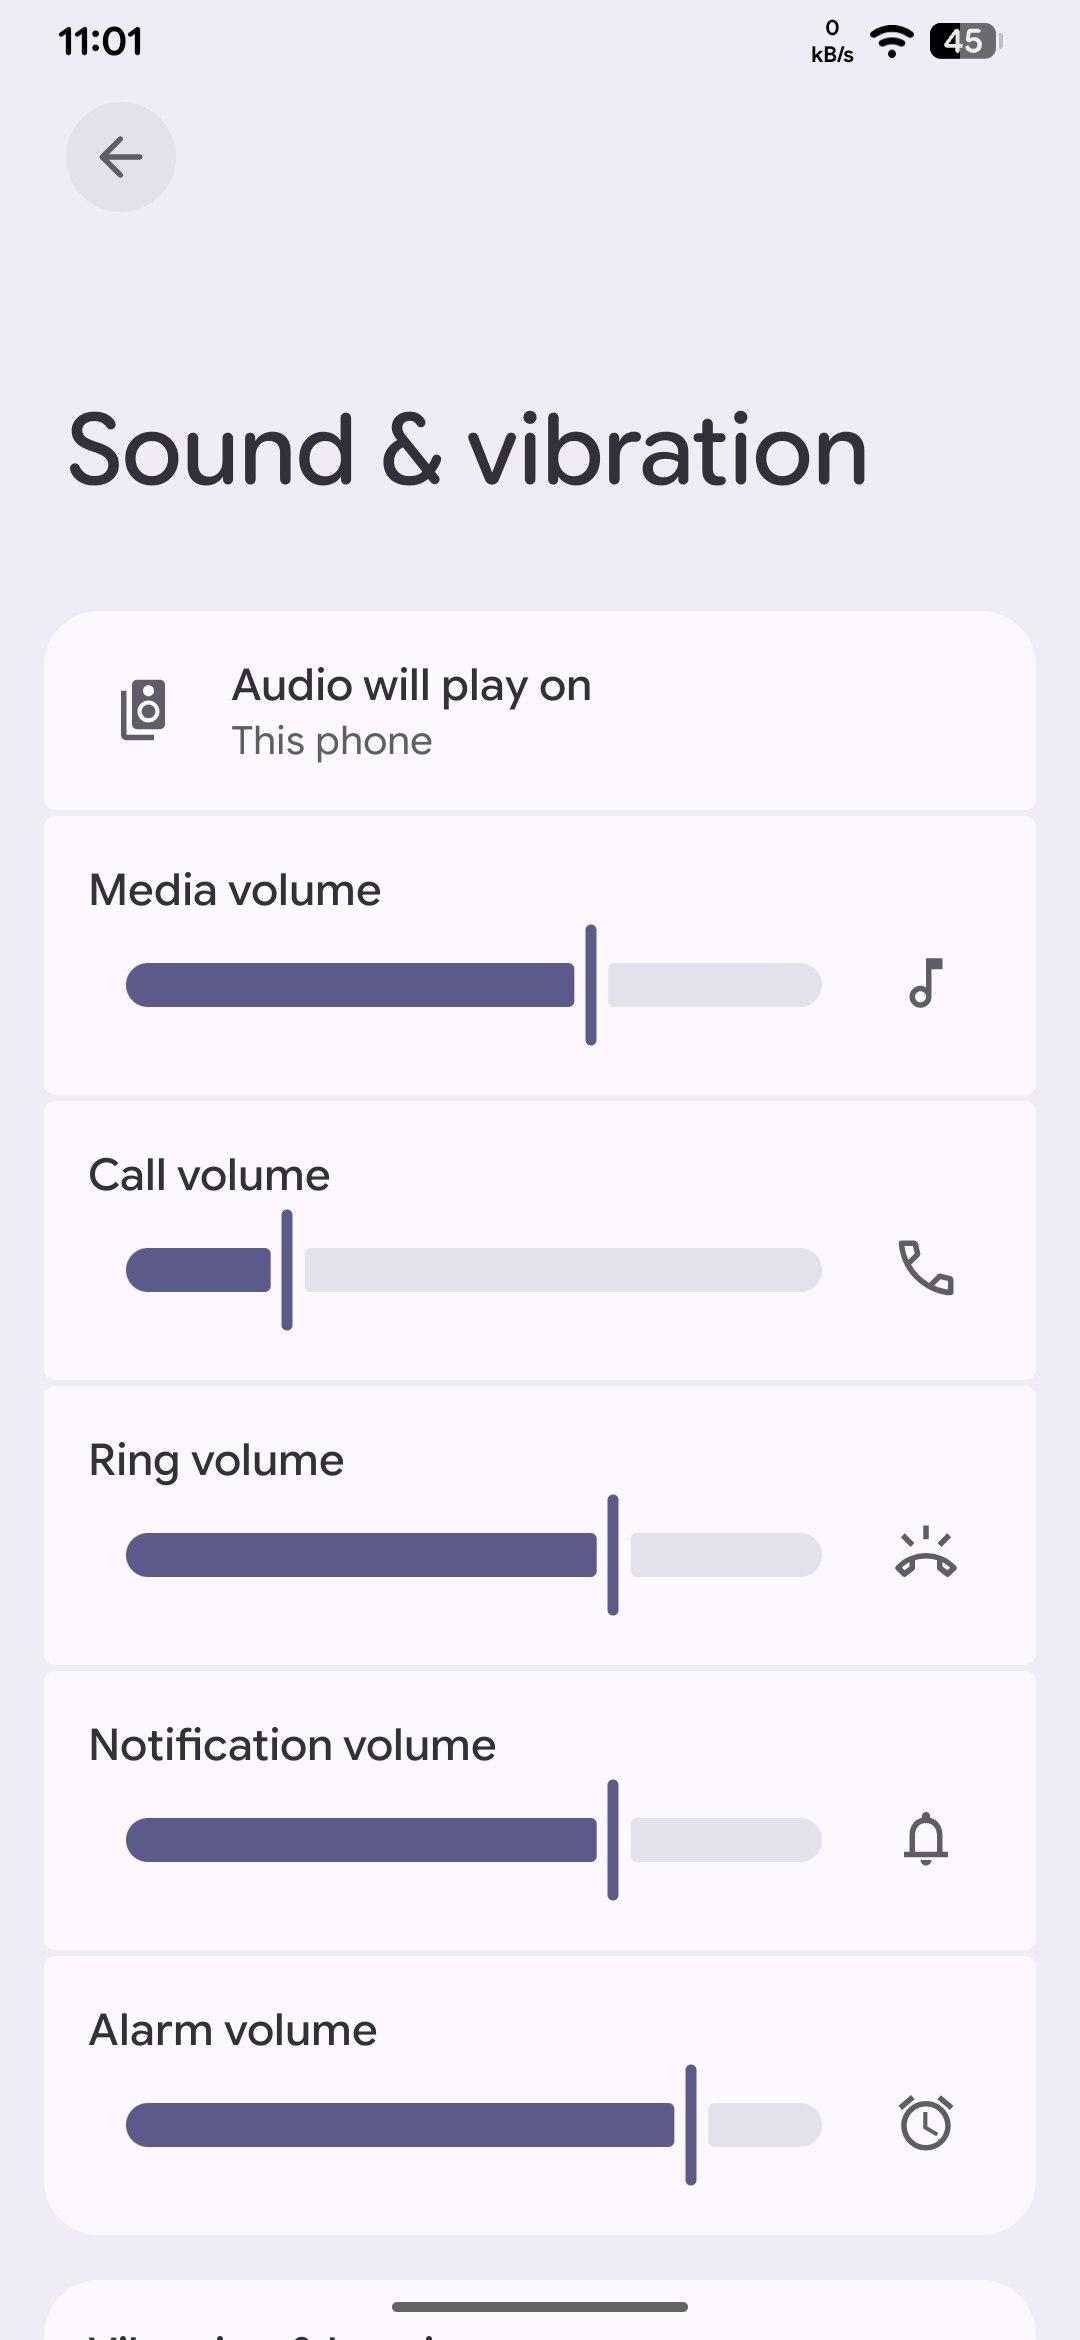Tap the back arrow button

[x=121, y=157]
